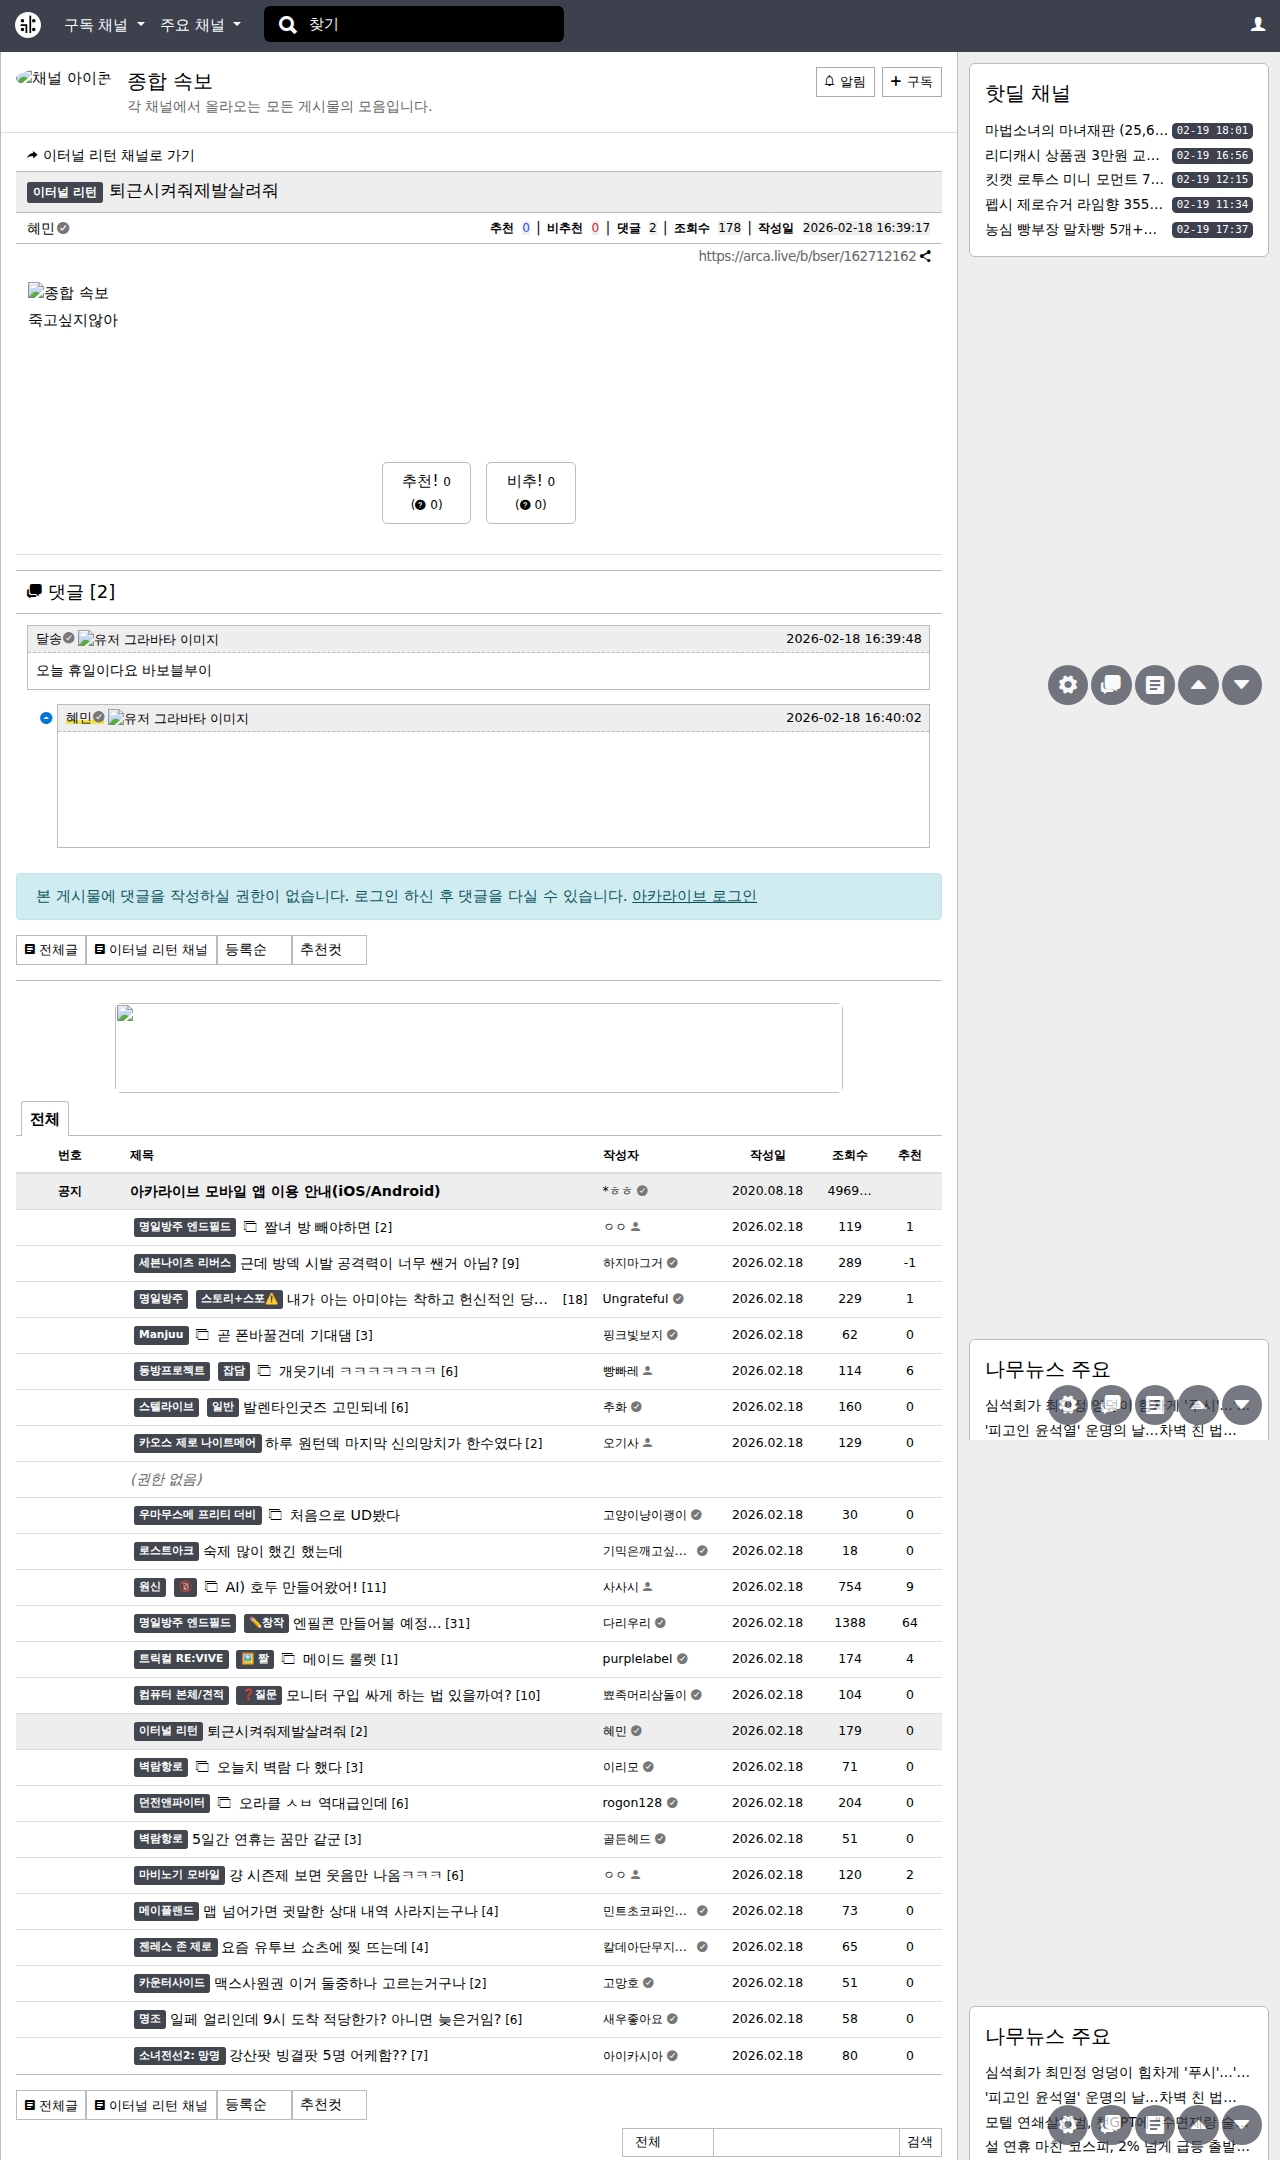
Task: Click the top 전체글 button
Action: [51, 950]
